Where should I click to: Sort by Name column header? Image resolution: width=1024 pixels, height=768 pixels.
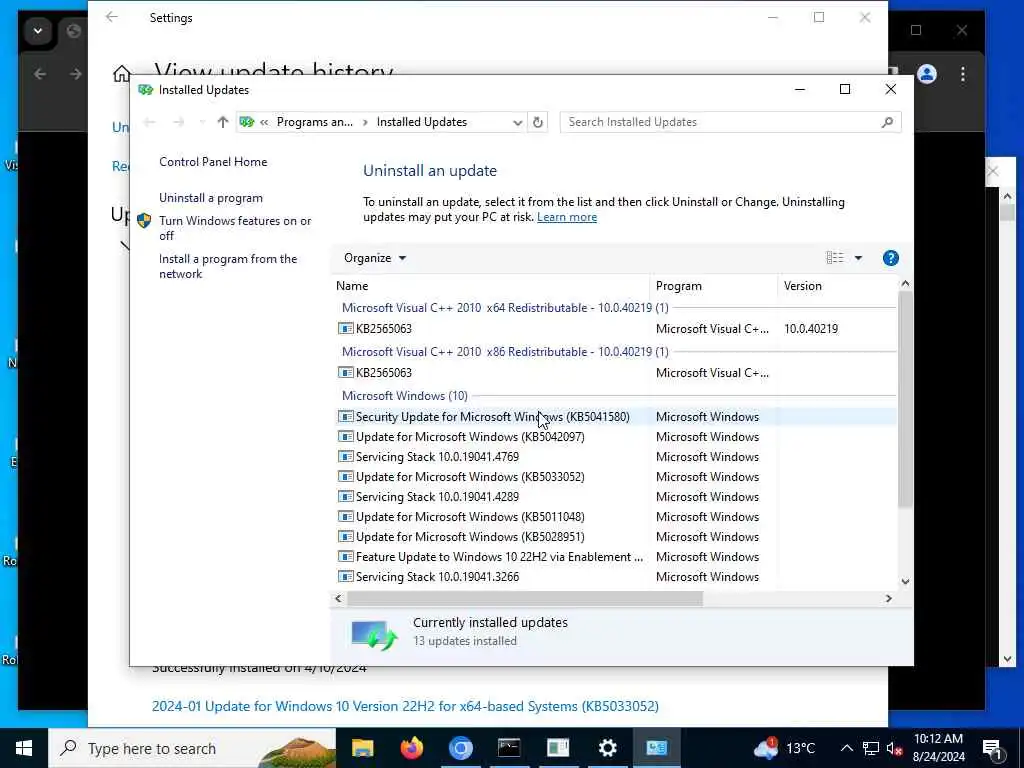pyautogui.click(x=490, y=286)
